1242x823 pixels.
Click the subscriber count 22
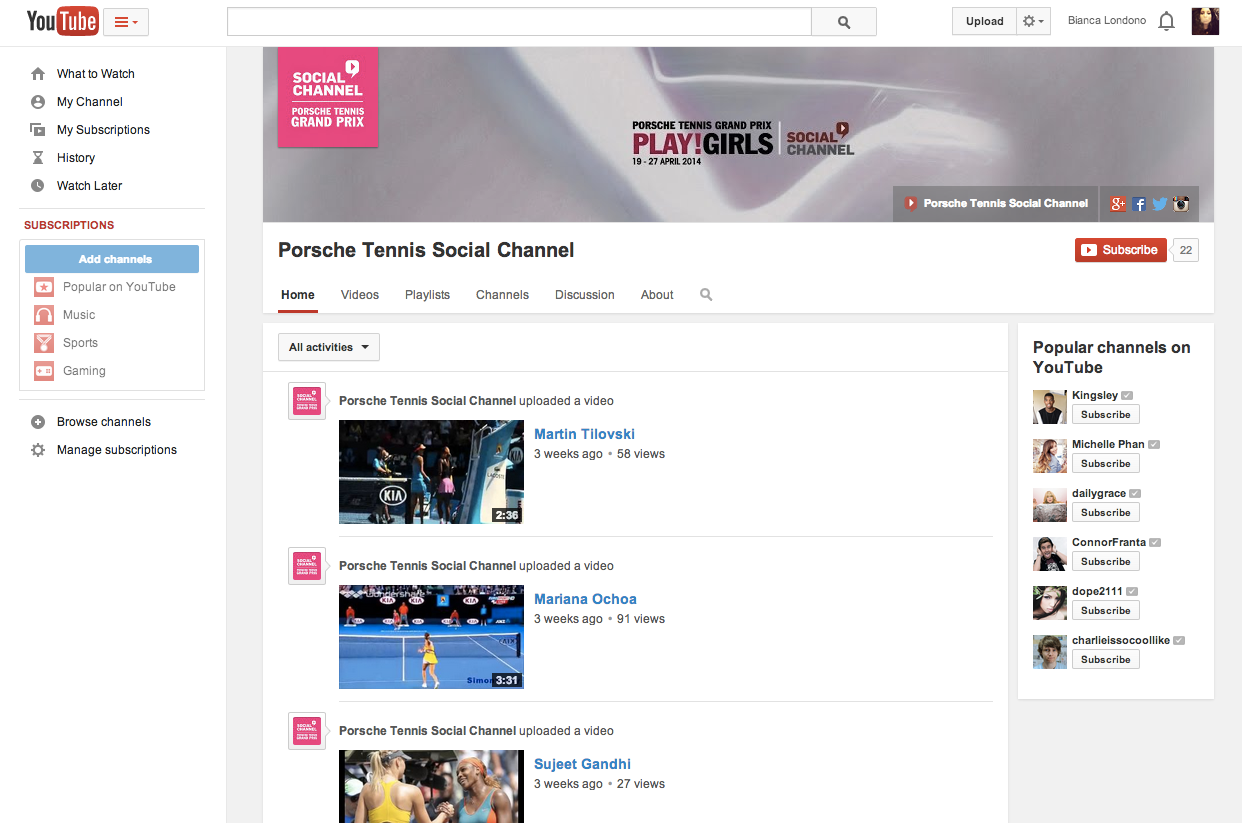[x=1186, y=250]
